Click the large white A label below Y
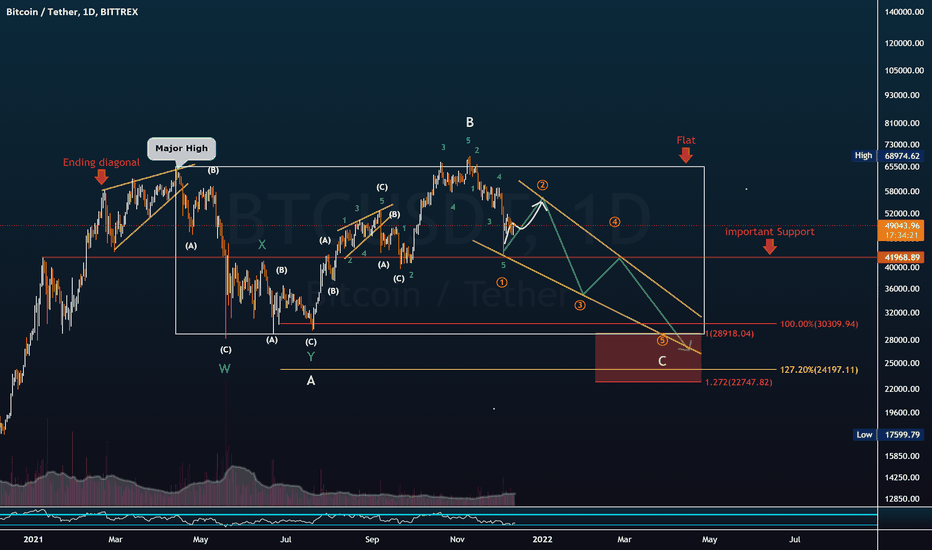Viewport: 932px width, 550px height. click(x=310, y=381)
